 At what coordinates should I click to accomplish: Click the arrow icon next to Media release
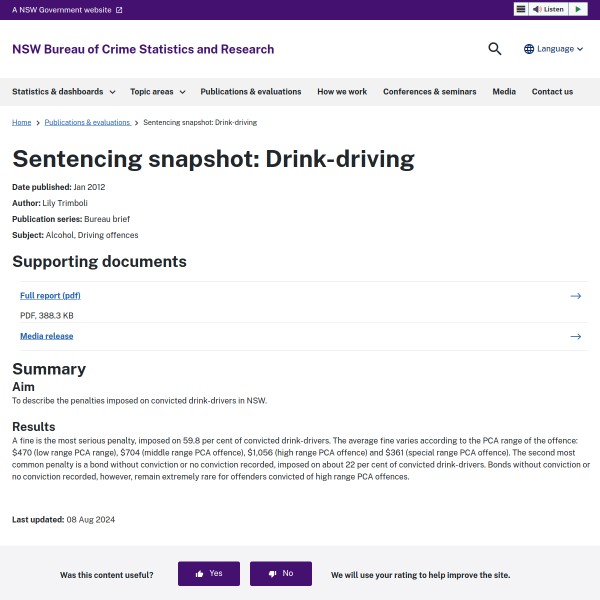pyautogui.click(x=575, y=336)
